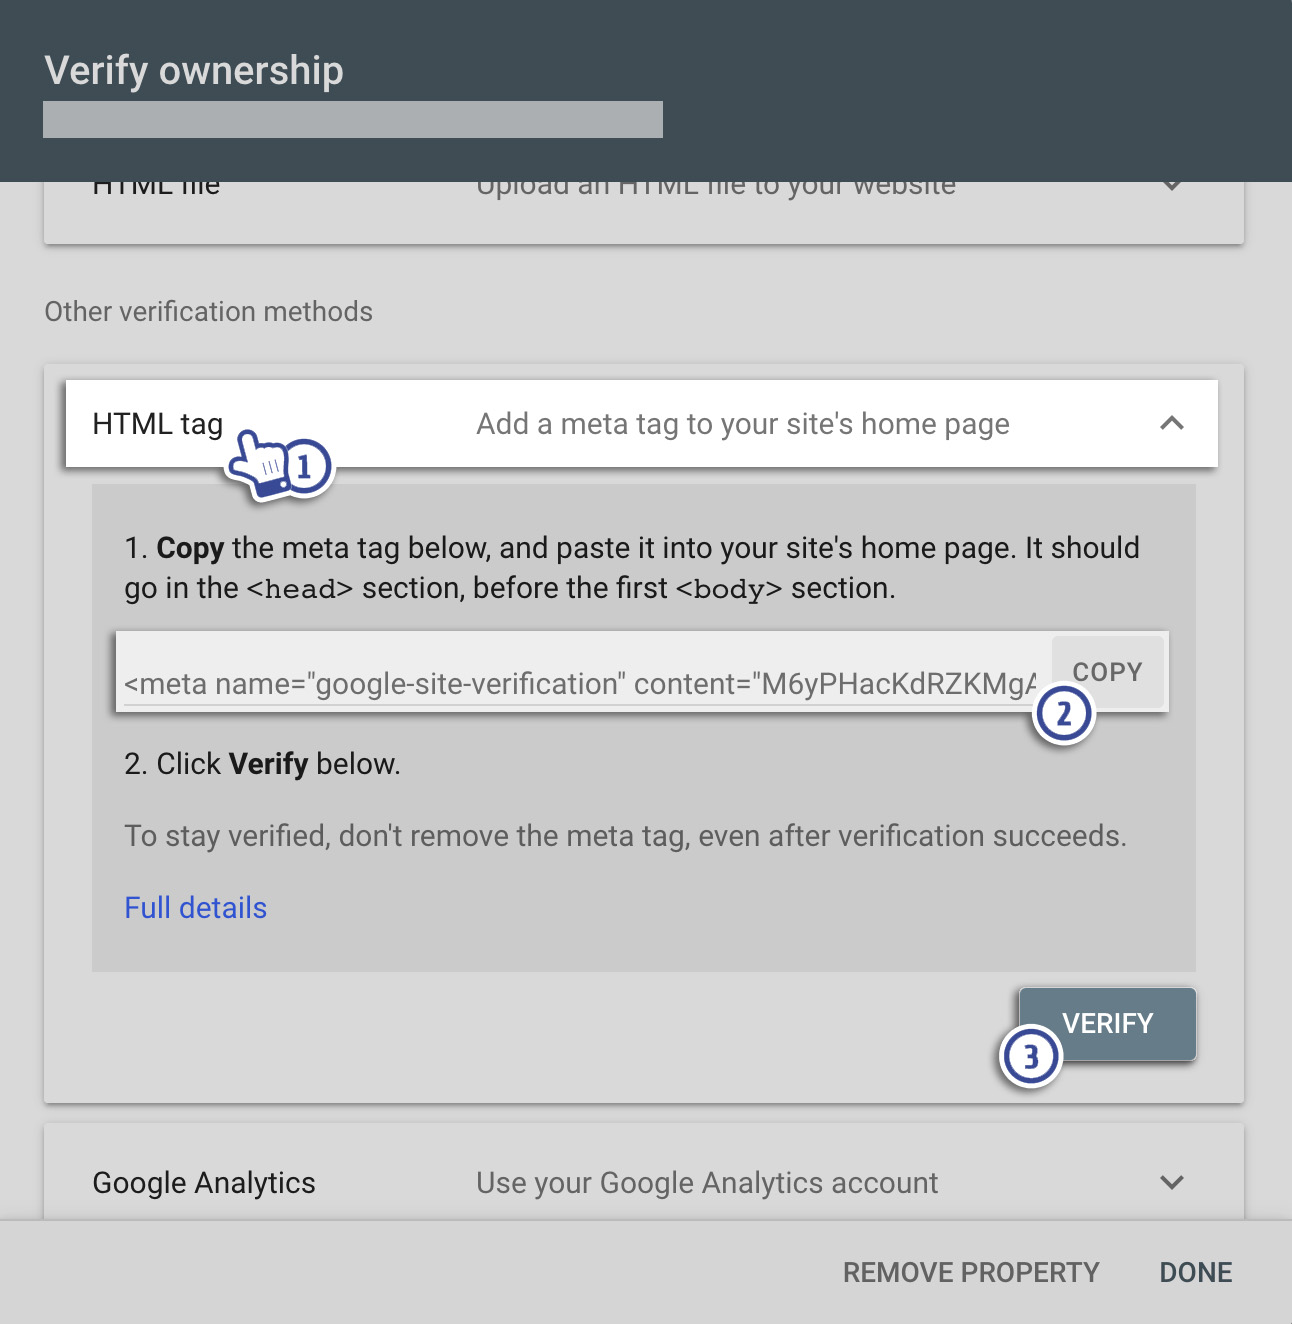
Task: Click the 'Other verification methods' heading
Action: click(208, 312)
